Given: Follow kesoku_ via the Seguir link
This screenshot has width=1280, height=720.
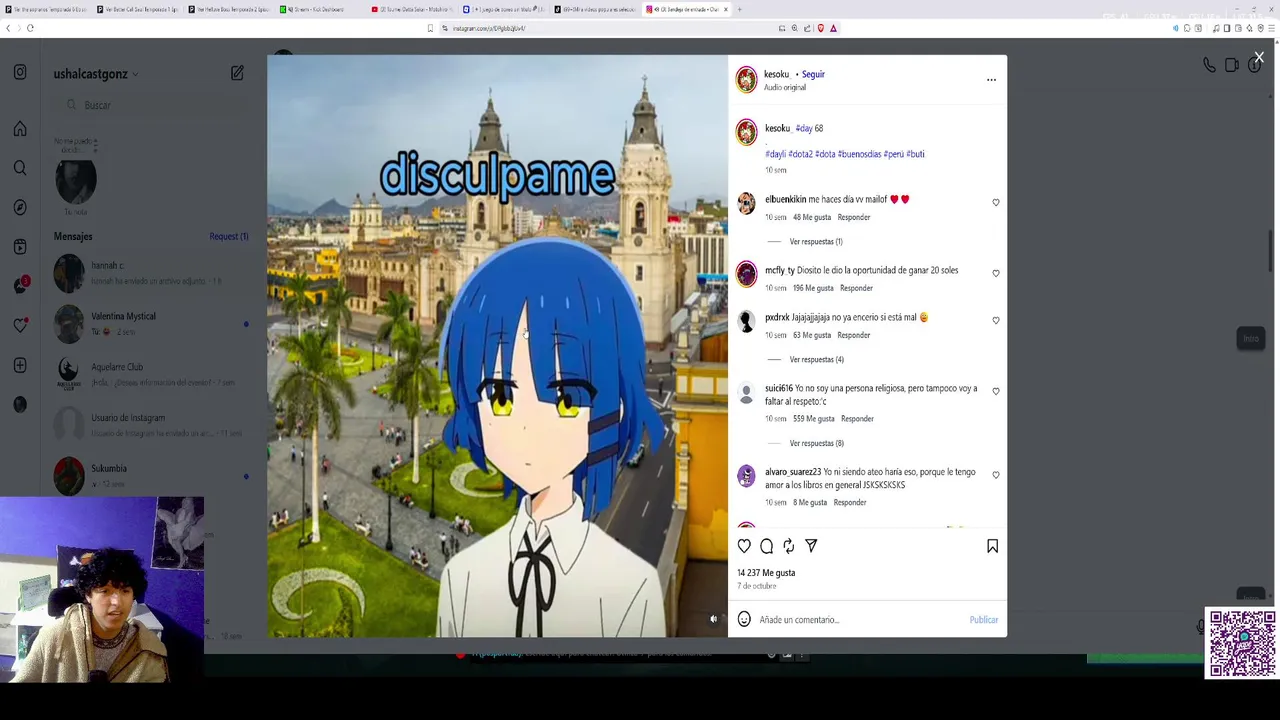Looking at the screenshot, I should point(813,74).
